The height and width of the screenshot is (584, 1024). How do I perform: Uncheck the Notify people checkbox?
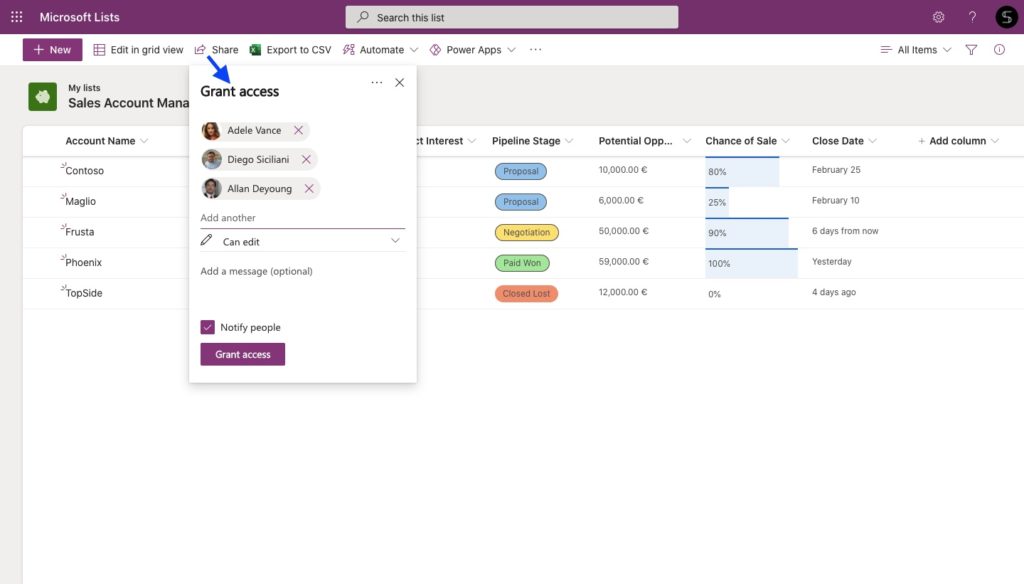[x=208, y=327]
